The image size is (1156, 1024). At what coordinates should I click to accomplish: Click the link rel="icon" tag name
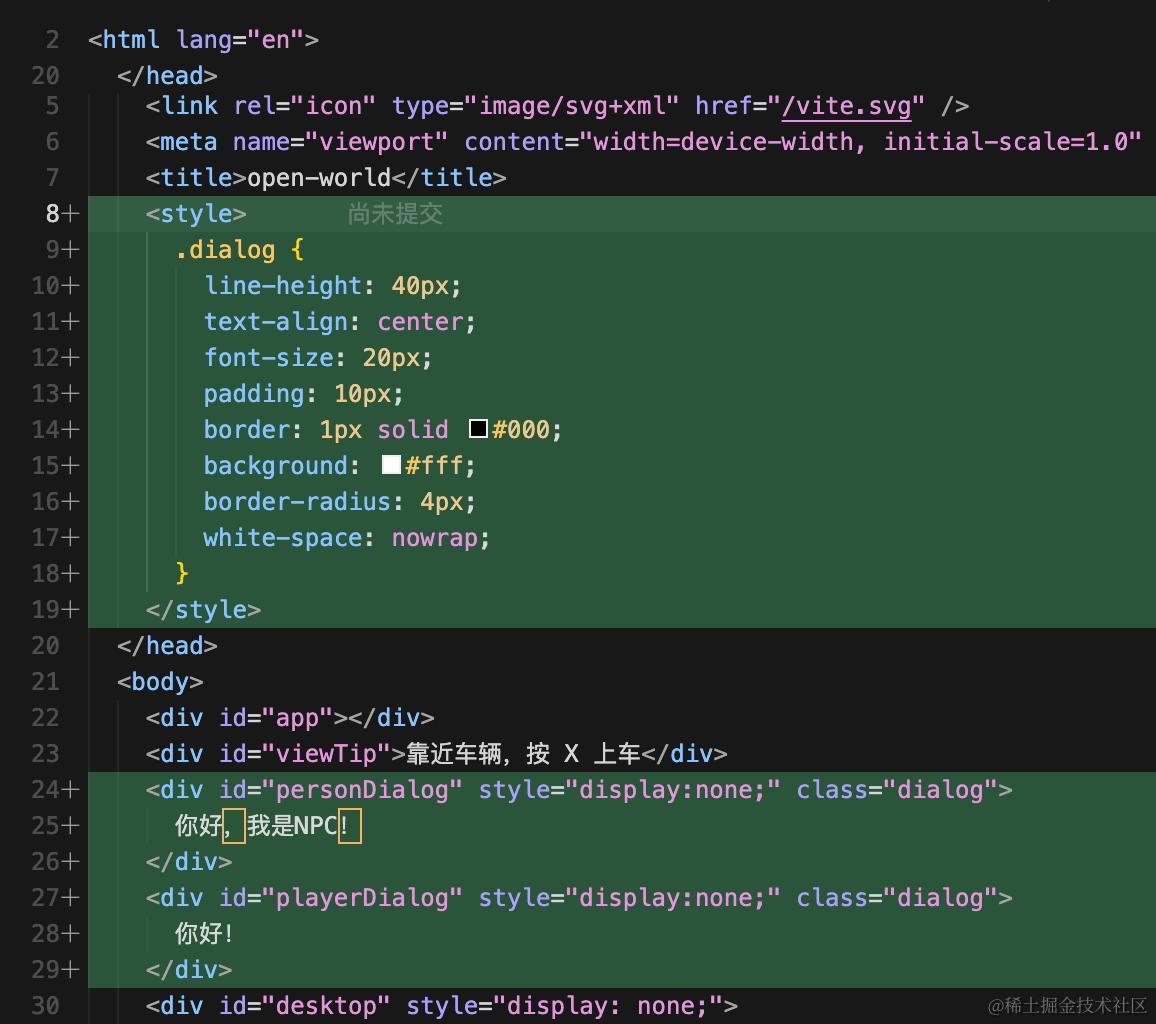[x=189, y=106]
